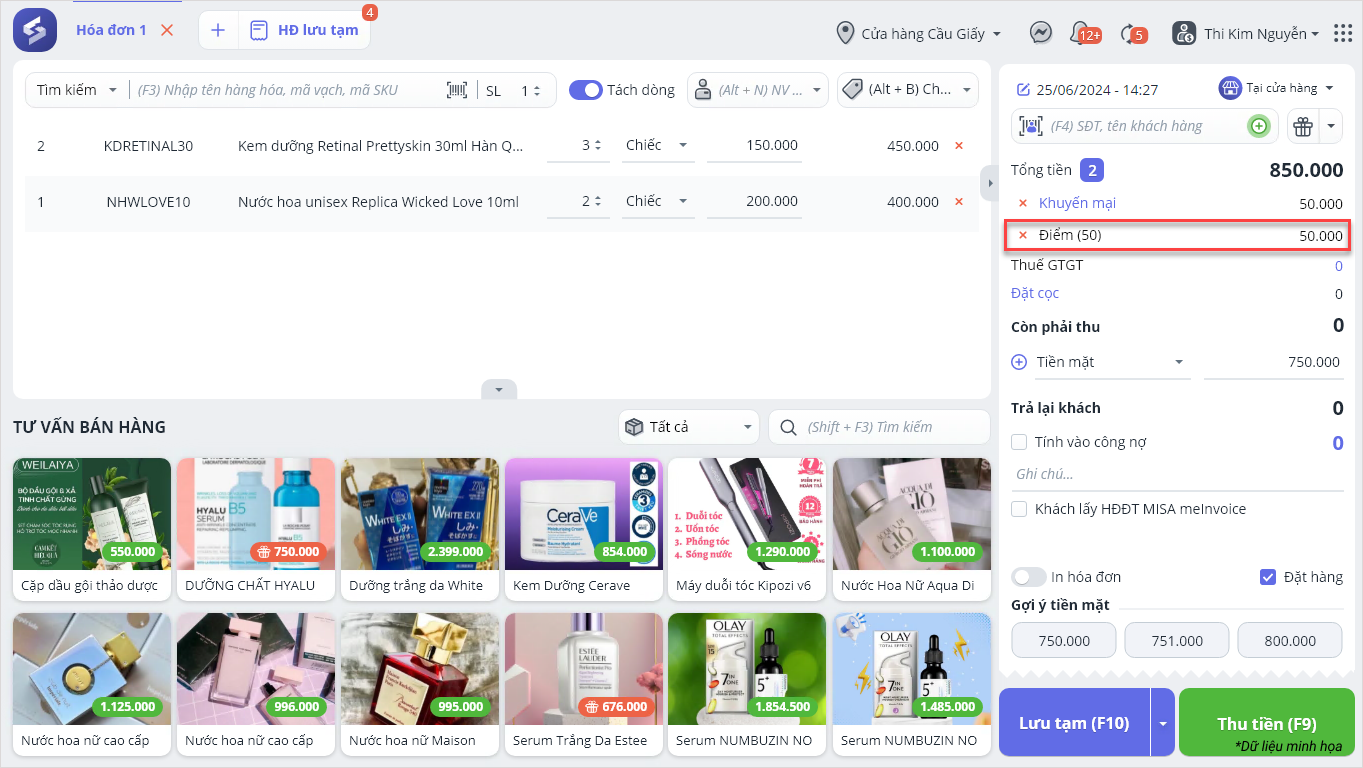Open the apps grid menu
The width and height of the screenshot is (1363, 768).
coord(1343,33)
